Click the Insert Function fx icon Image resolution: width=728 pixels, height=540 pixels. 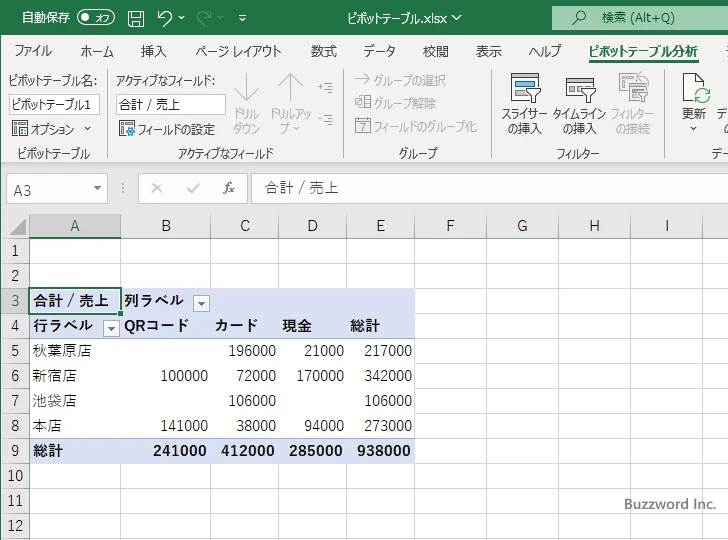click(x=229, y=188)
